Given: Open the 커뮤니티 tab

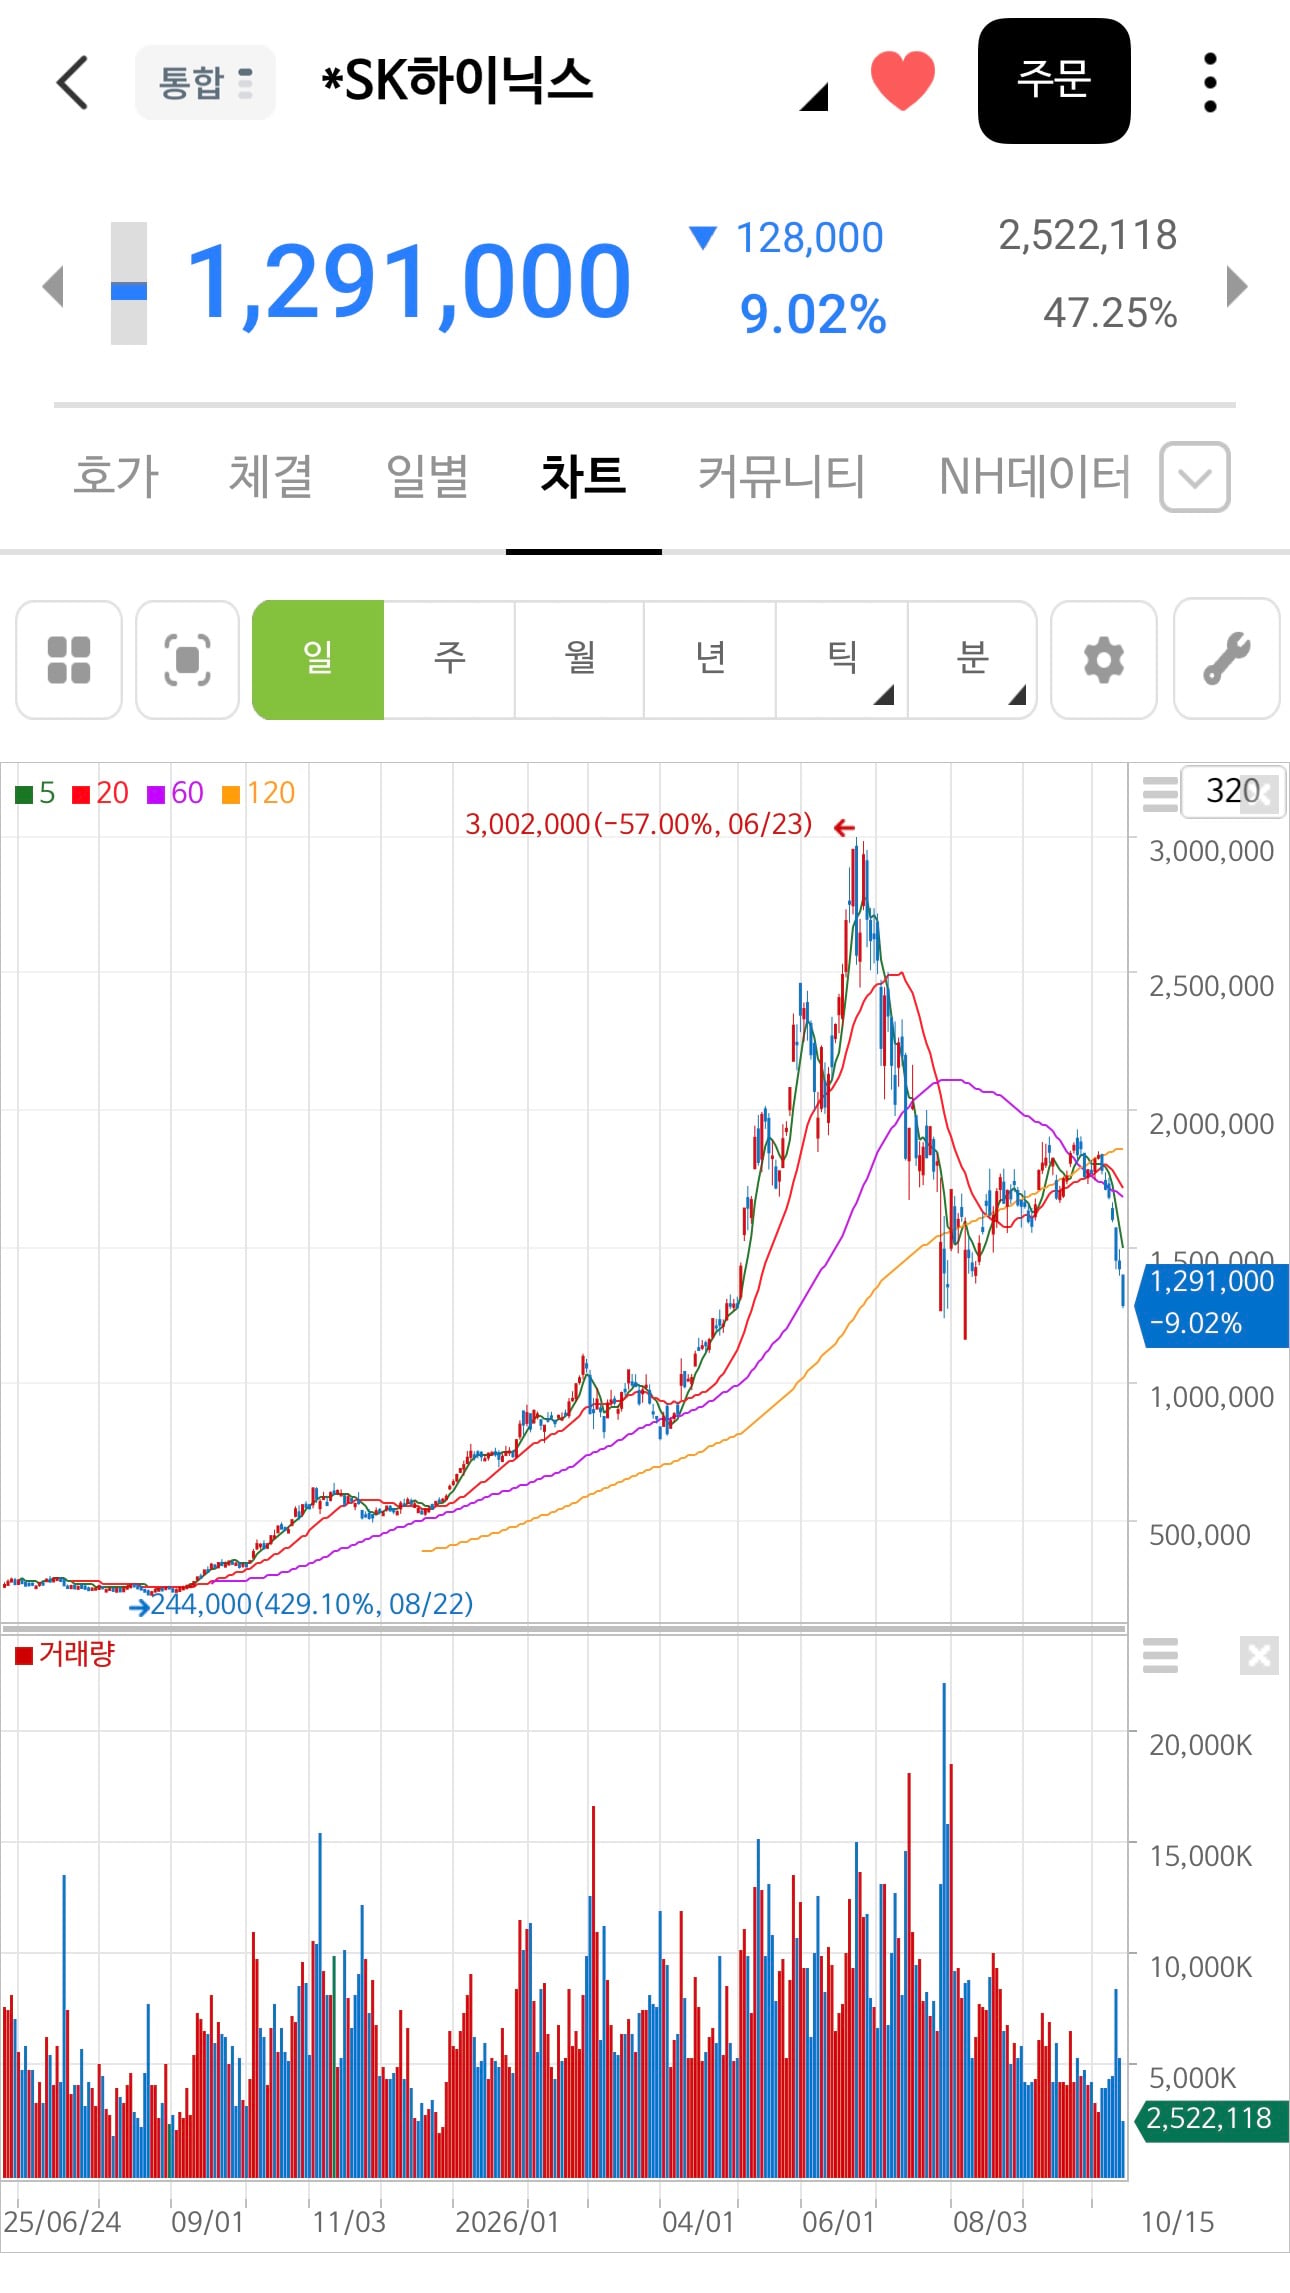Looking at the screenshot, I should click(x=781, y=476).
